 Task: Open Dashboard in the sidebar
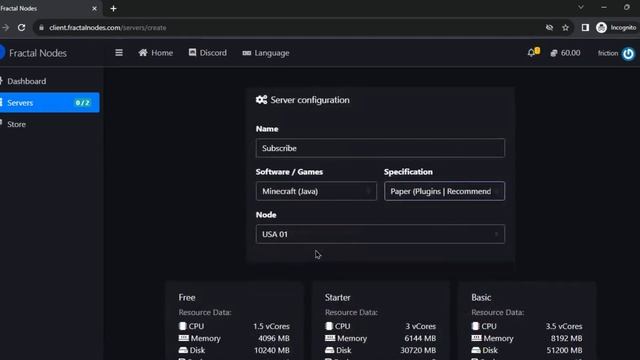[x=27, y=81]
